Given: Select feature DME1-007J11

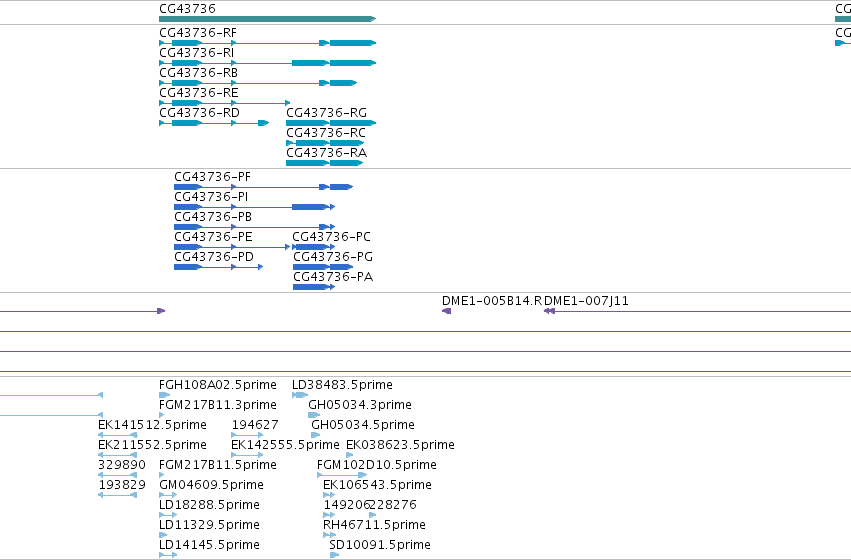Looking at the screenshot, I should [x=697, y=311].
